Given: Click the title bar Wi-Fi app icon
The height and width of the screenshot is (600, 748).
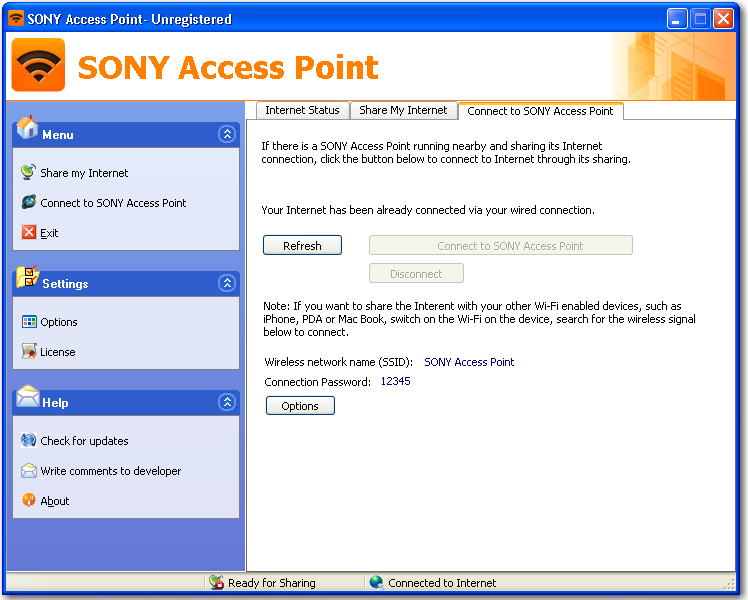Looking at the screenshot, I should click(16, 19).
